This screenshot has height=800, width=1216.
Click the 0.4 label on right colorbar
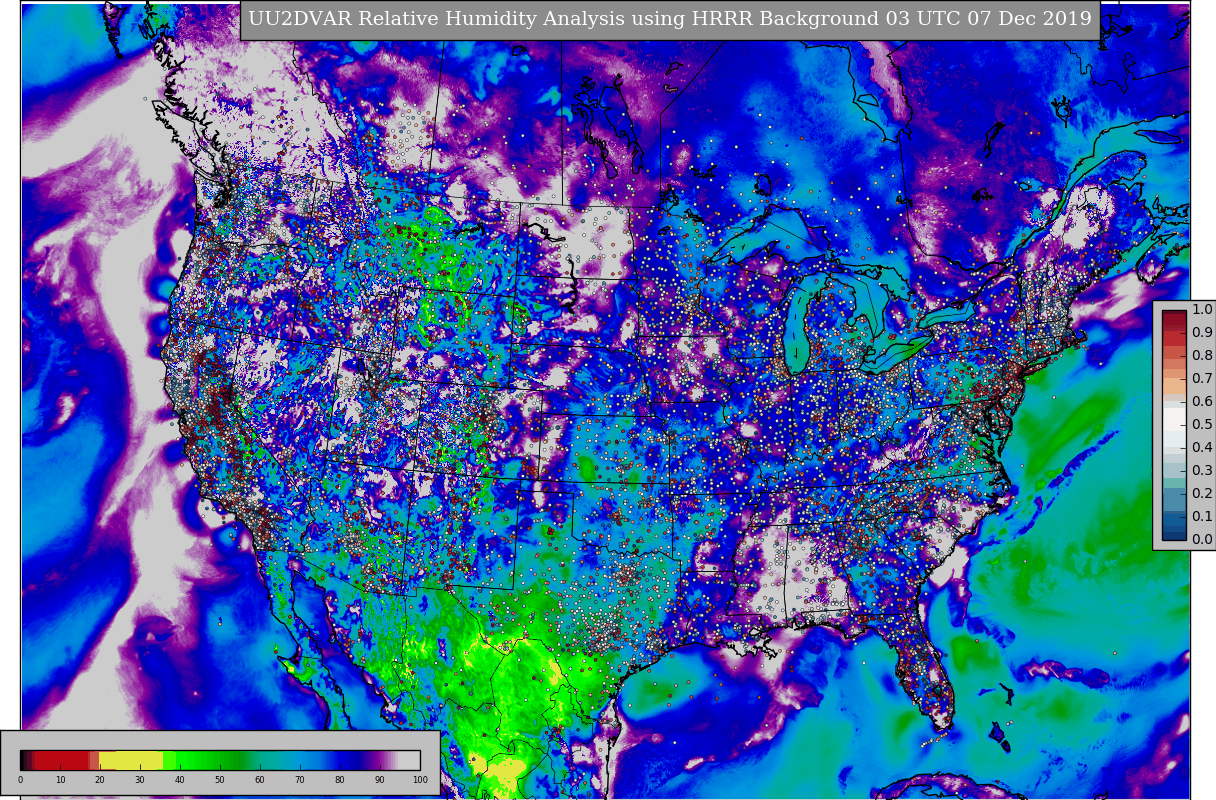[1202, 448]
